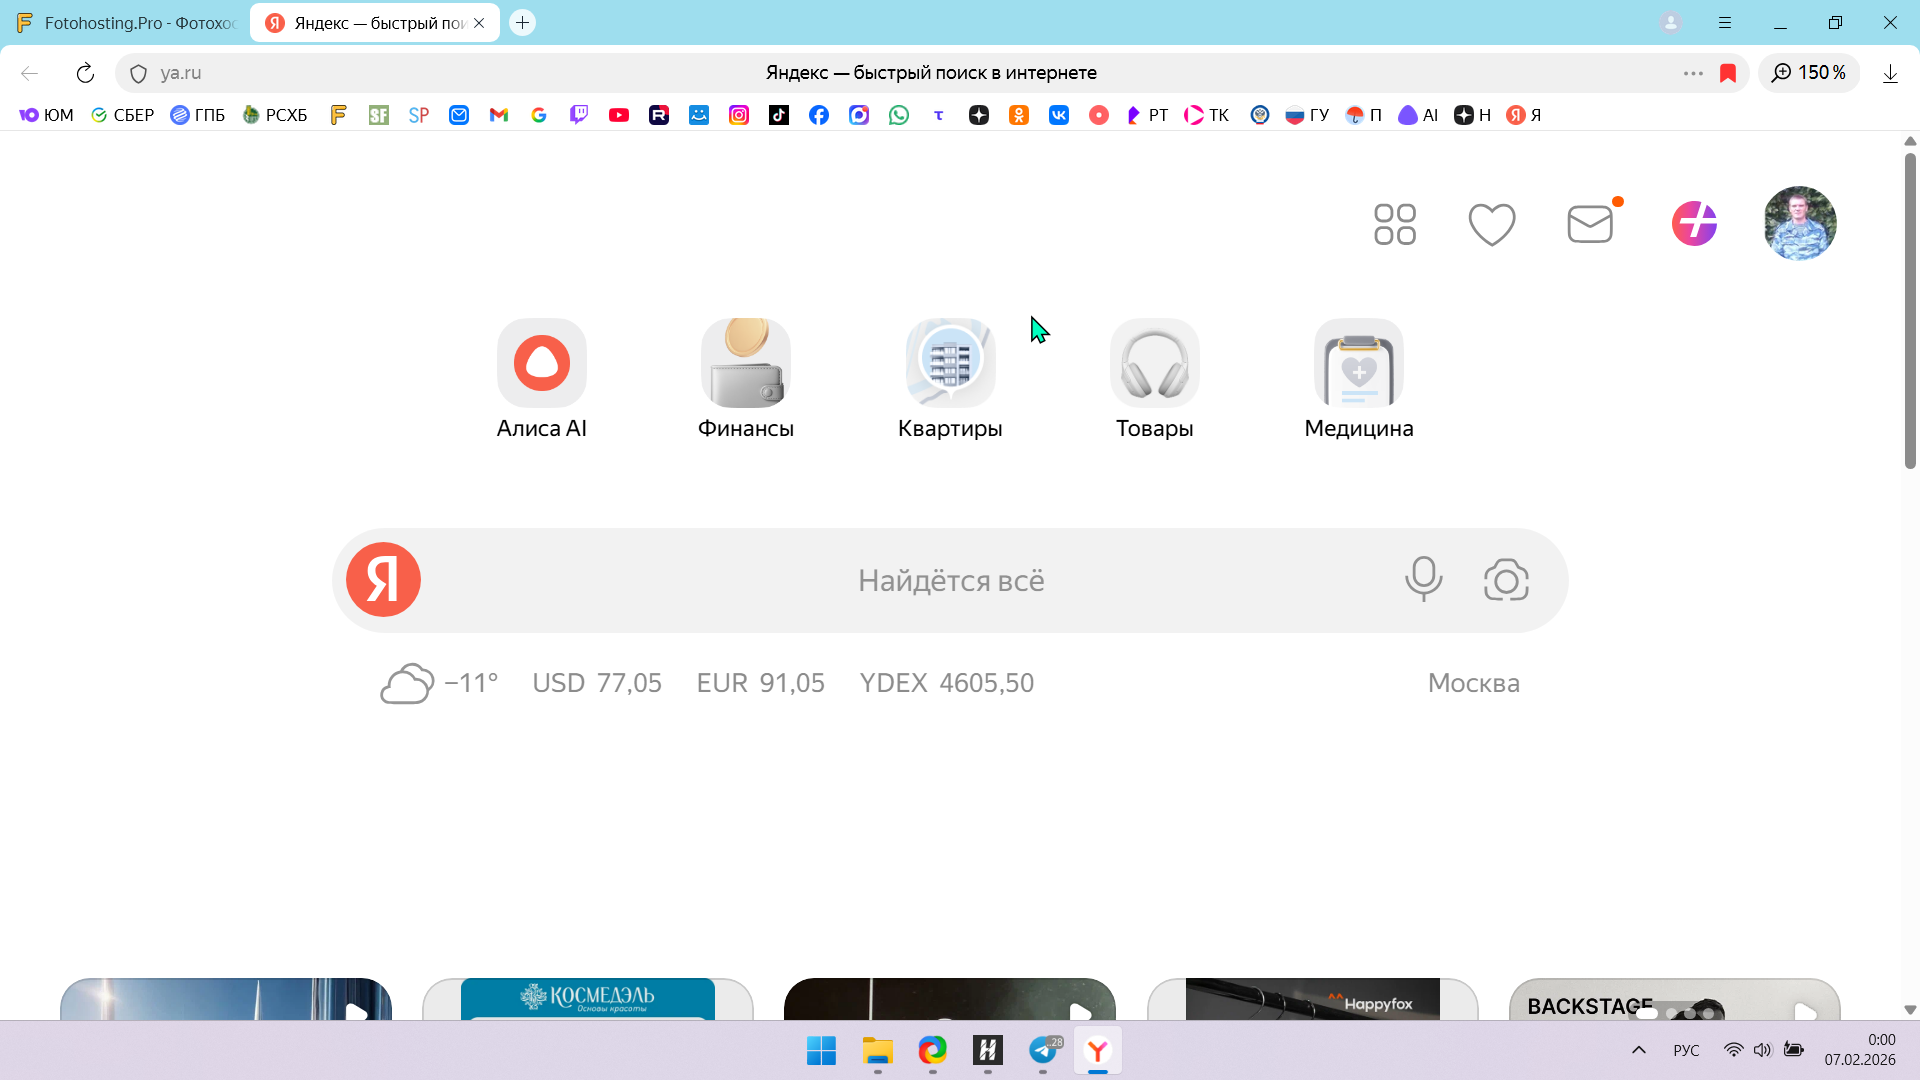Search by image using camera icon

1506,580
